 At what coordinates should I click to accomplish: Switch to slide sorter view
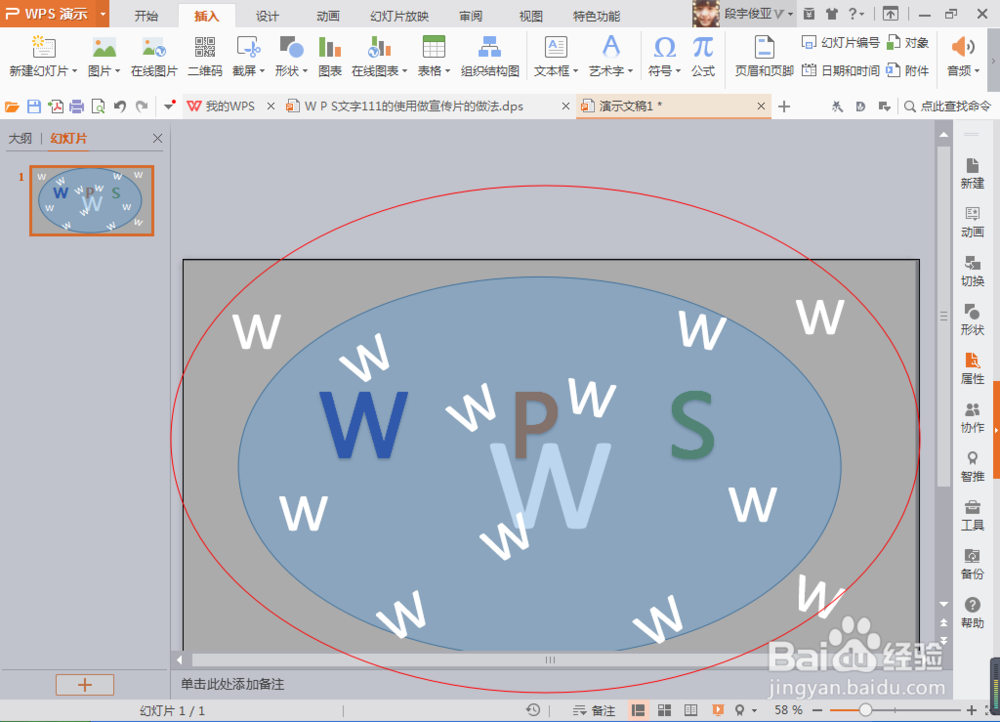(665, 710)
